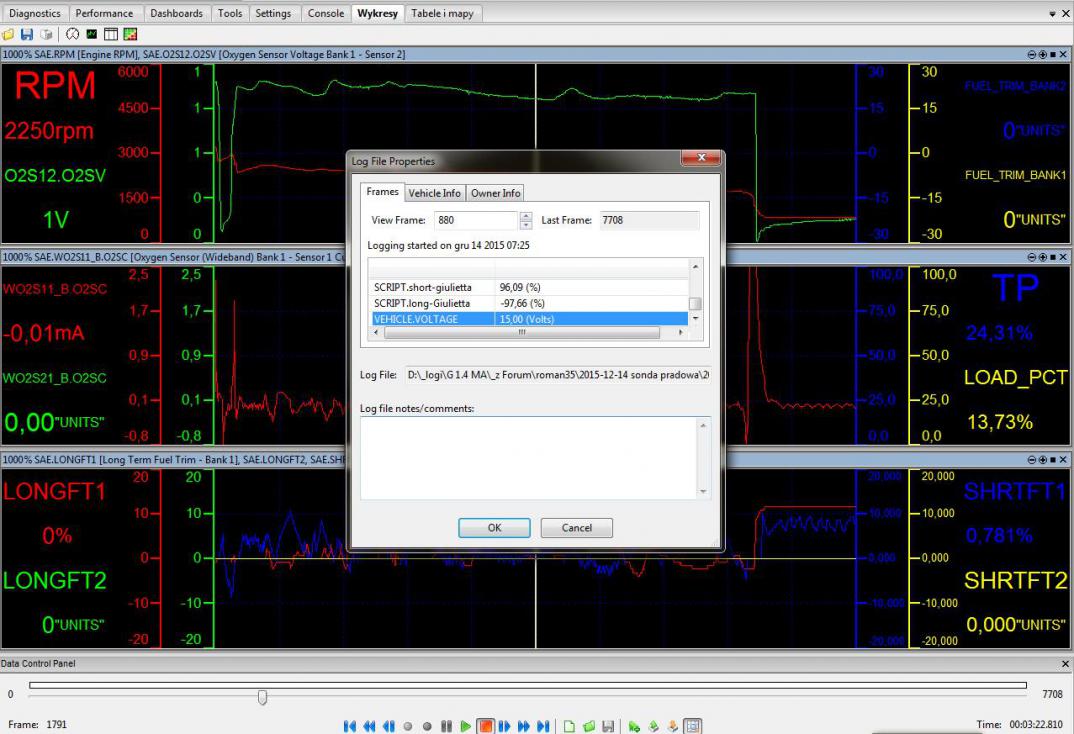Click the green oscilloscope chart icon in toolbar
Image resolution: width=1074 pixels, height=734 pixels.
[x=93, y=34]
